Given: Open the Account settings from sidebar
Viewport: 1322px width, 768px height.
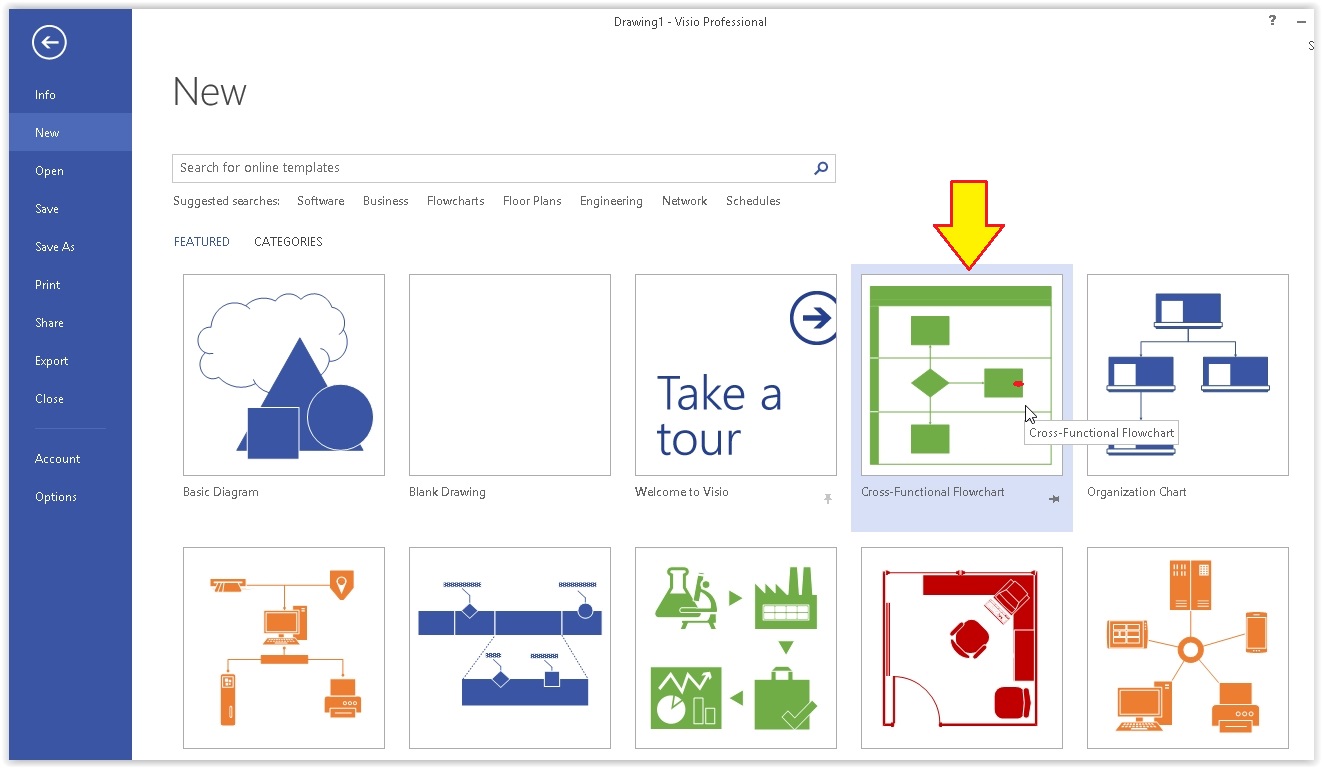Looking at the screenshot, I should 58,458.
